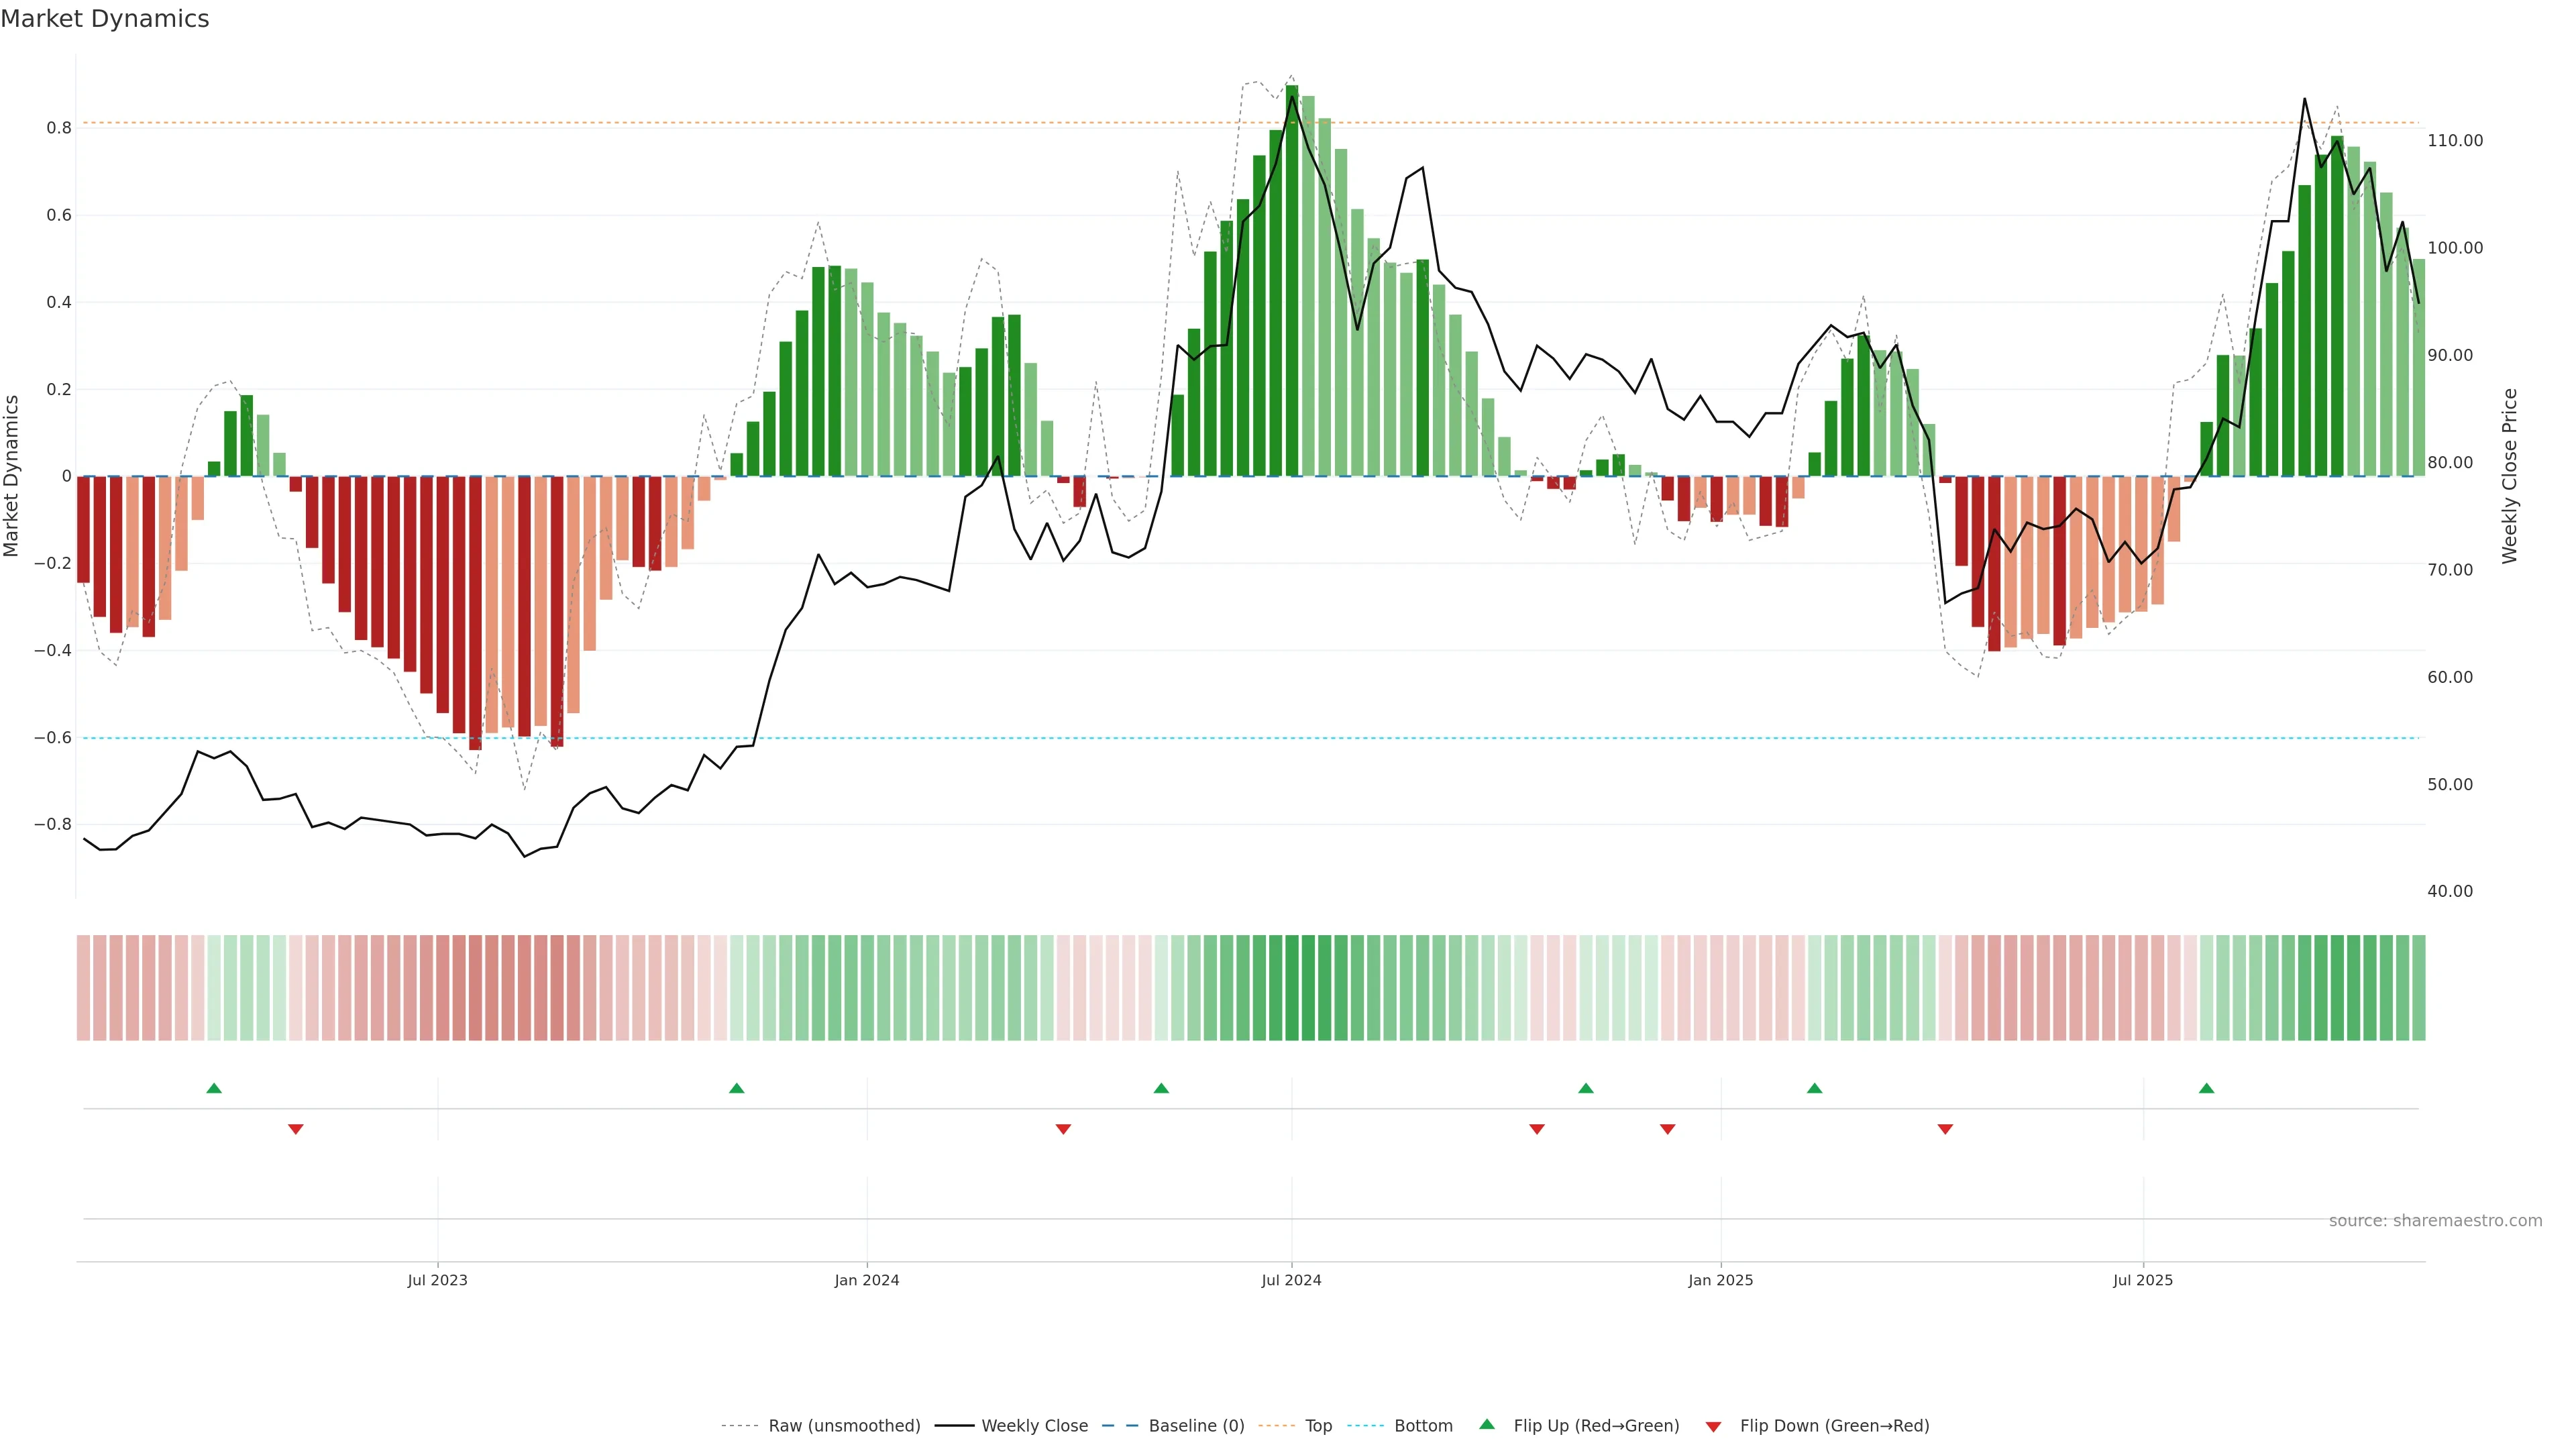
Task: Click the leftmost red Flip Down triangle marker
Action: point(295,1129)
